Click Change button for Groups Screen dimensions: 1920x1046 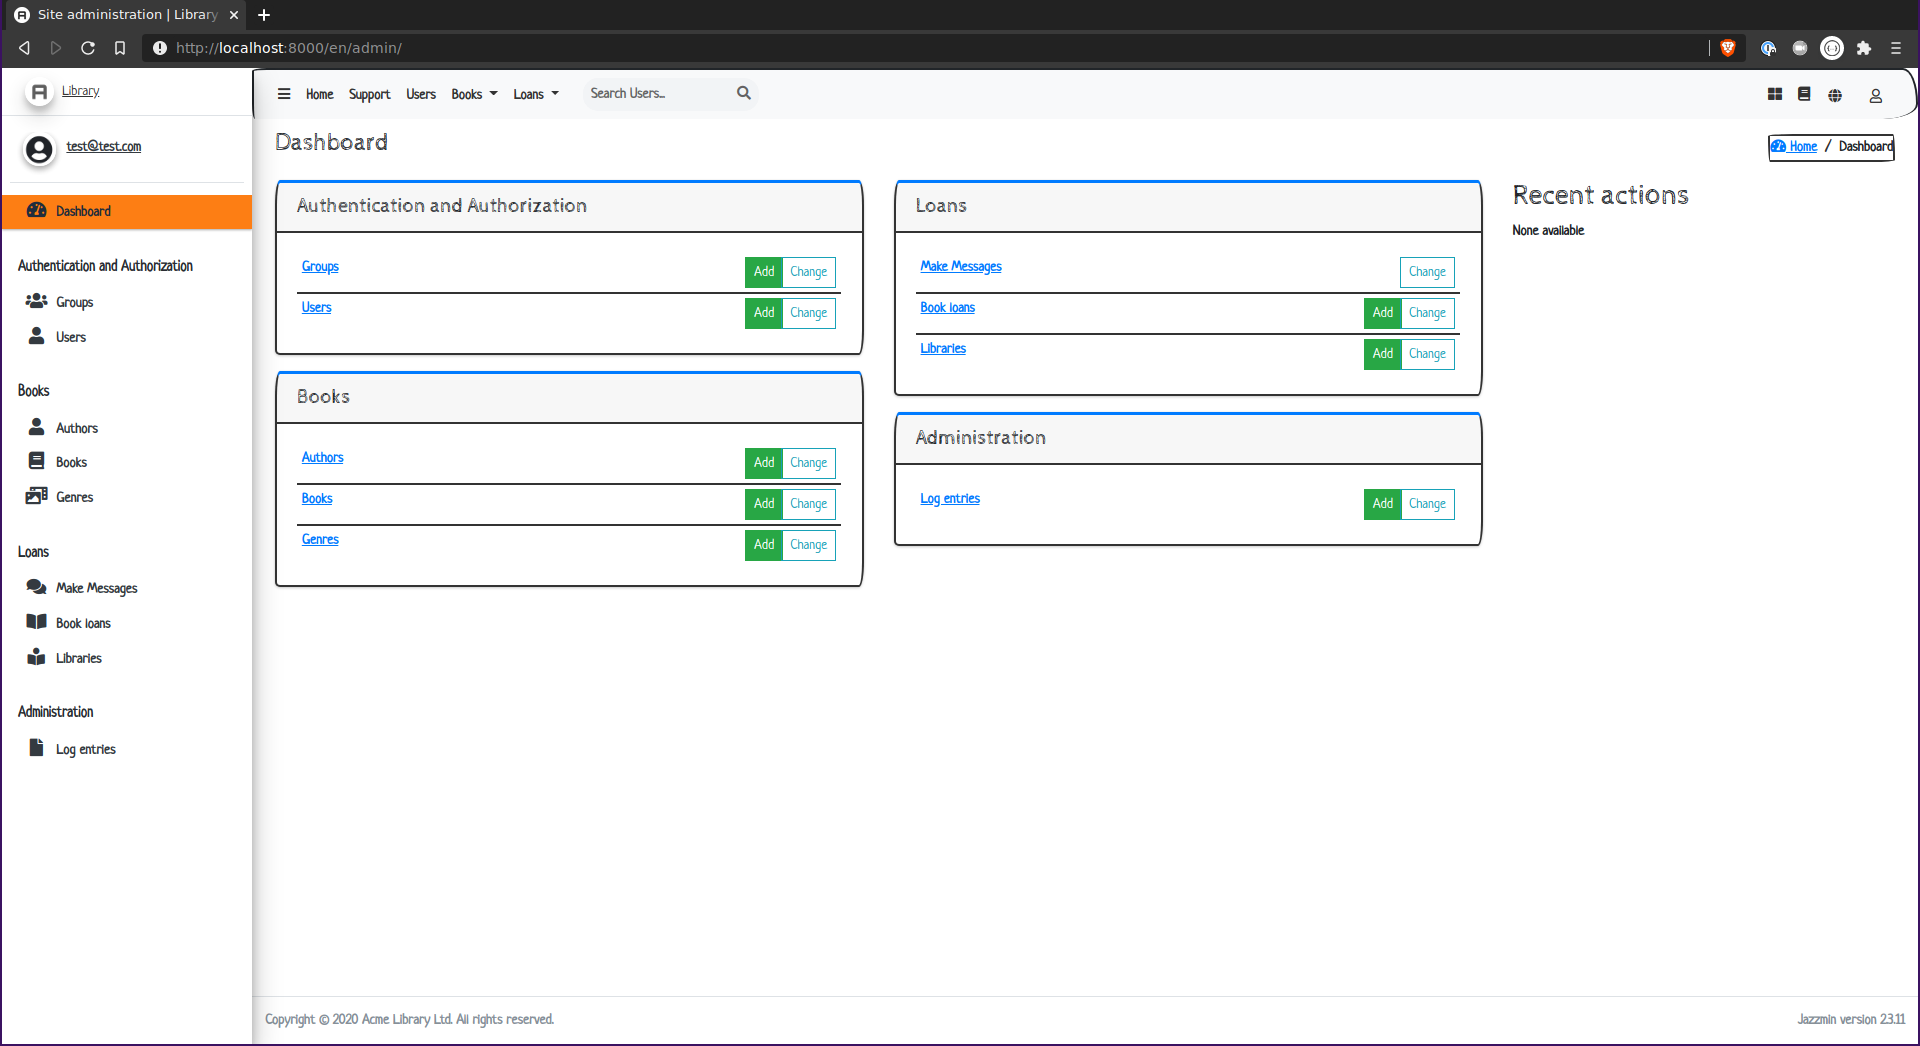click(809, 272)
